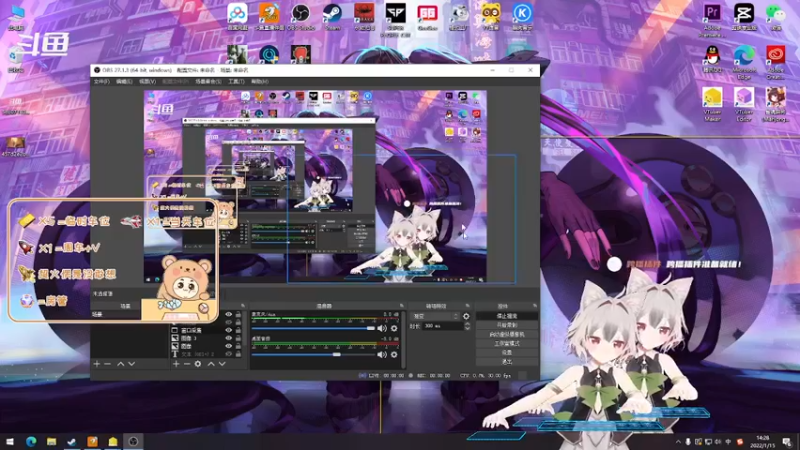Image resolution: width=800 pixels, height=450 pixels.
Task: Open the 视图(V) menu in OBS
Action: 147,82
